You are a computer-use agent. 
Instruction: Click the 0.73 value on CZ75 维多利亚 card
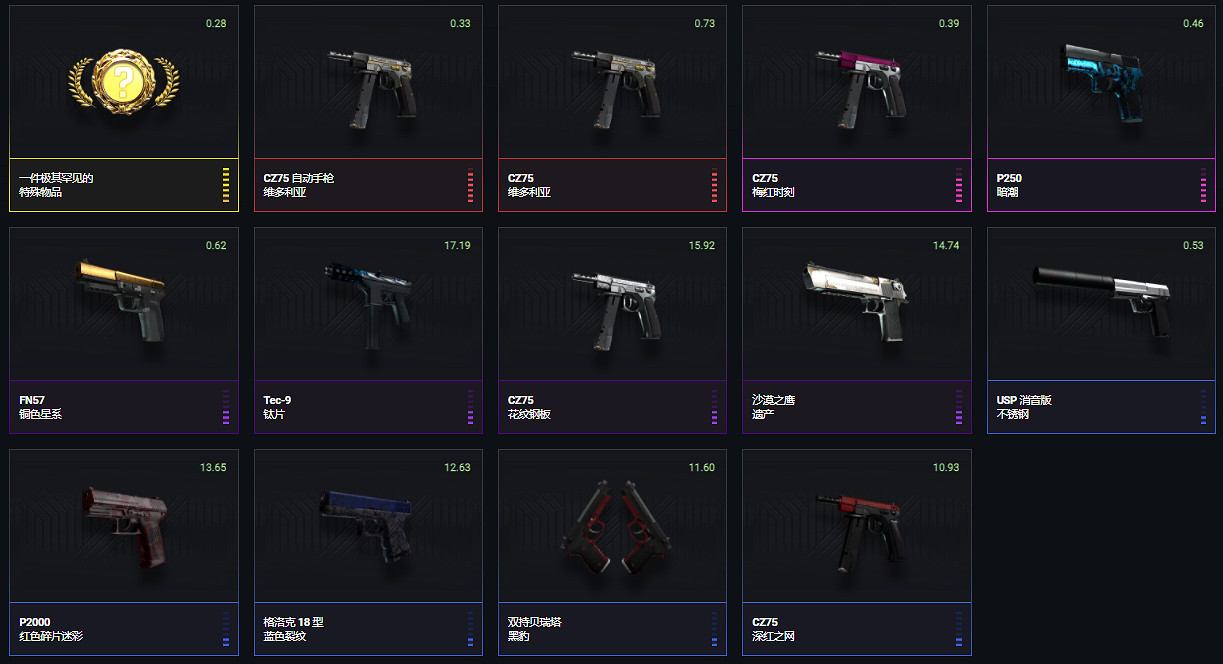click(704, 23)
